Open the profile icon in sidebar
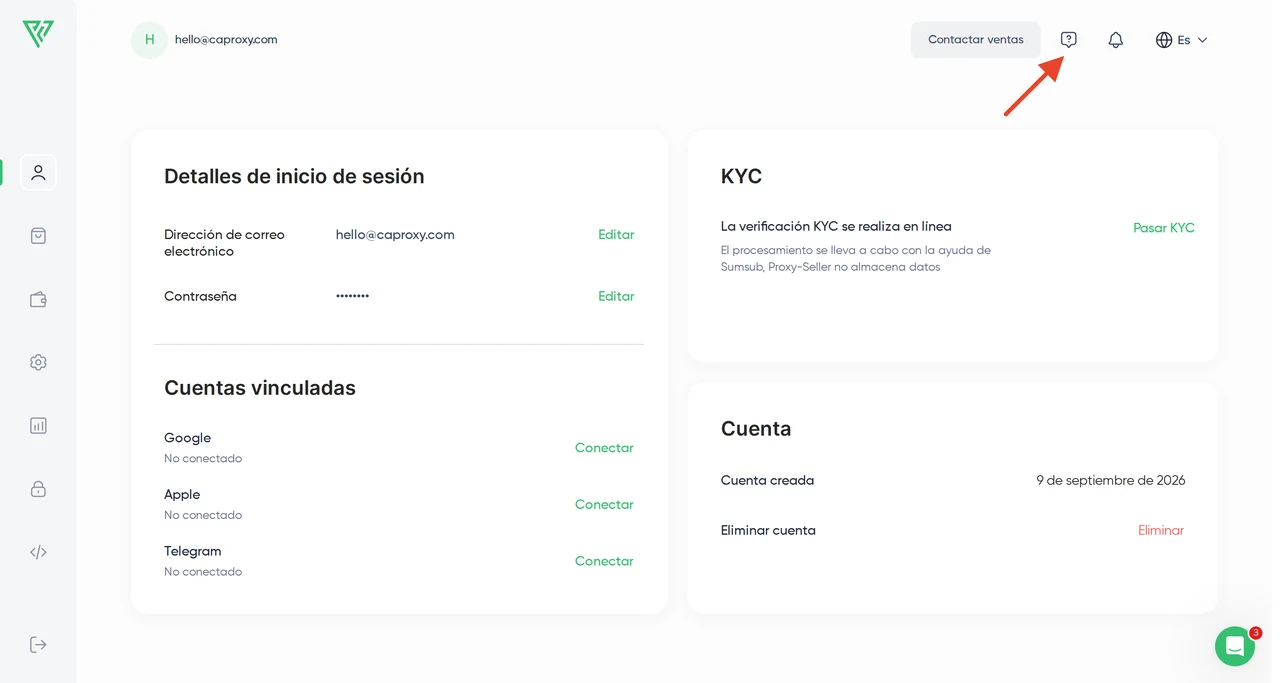The image size is (1280, 683). pyautogui.click(x=38, y=172)
